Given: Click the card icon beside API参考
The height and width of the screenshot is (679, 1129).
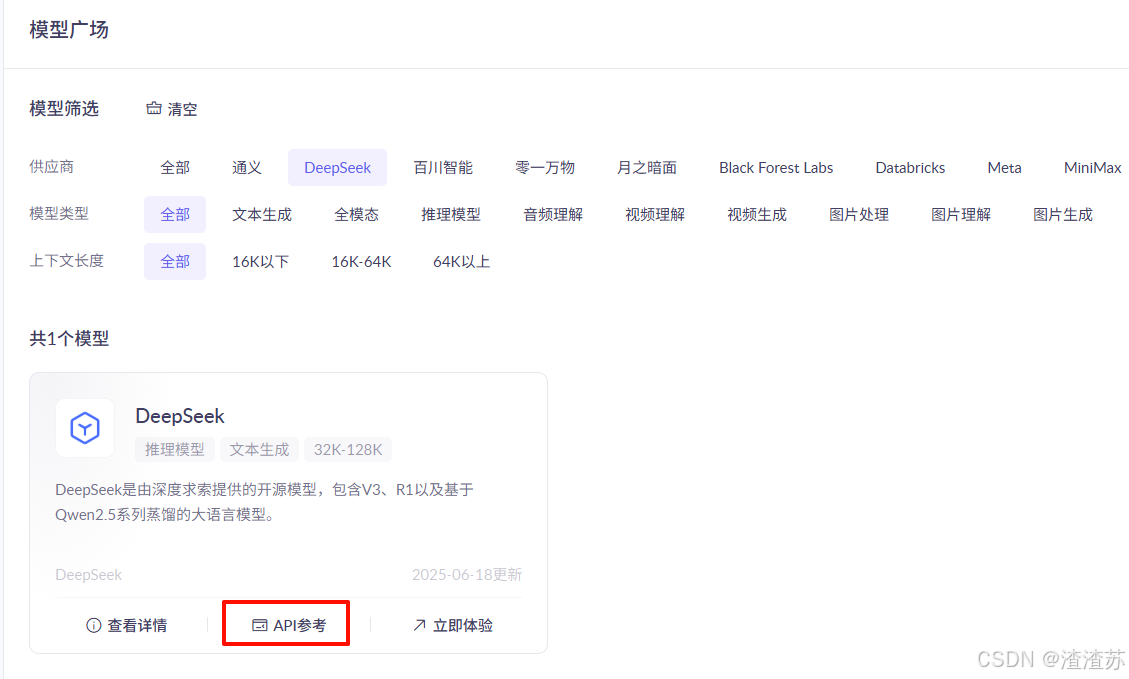Looking at the screenshot, I should 259,625.
